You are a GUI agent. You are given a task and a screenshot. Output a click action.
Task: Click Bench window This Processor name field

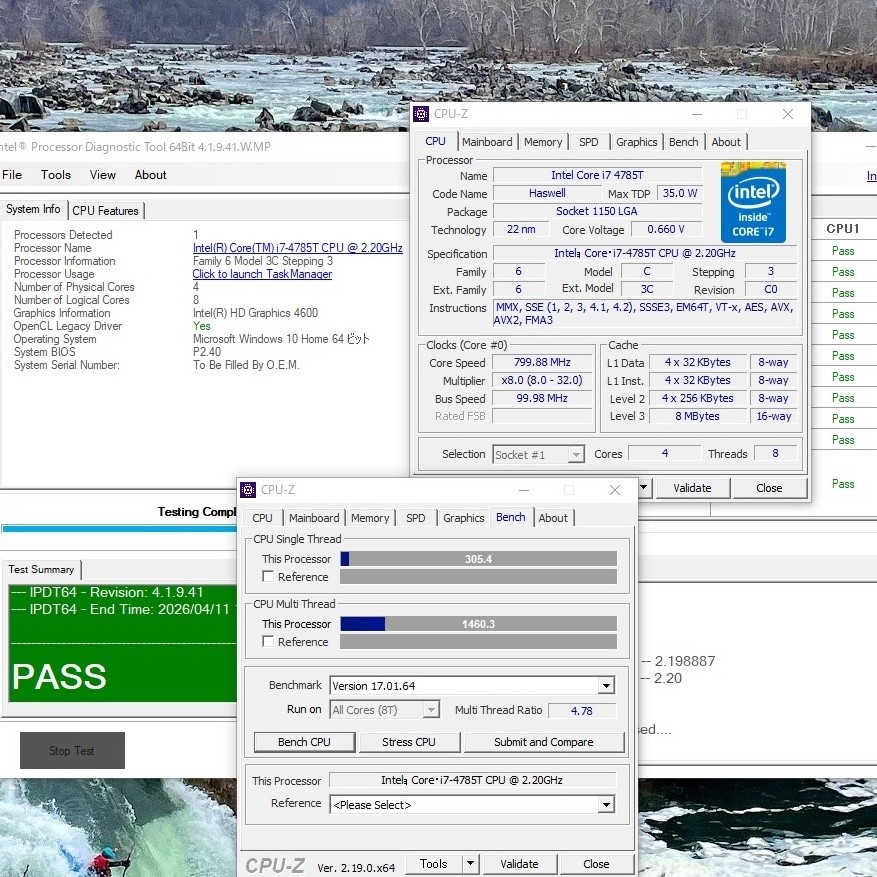point(472,780)
